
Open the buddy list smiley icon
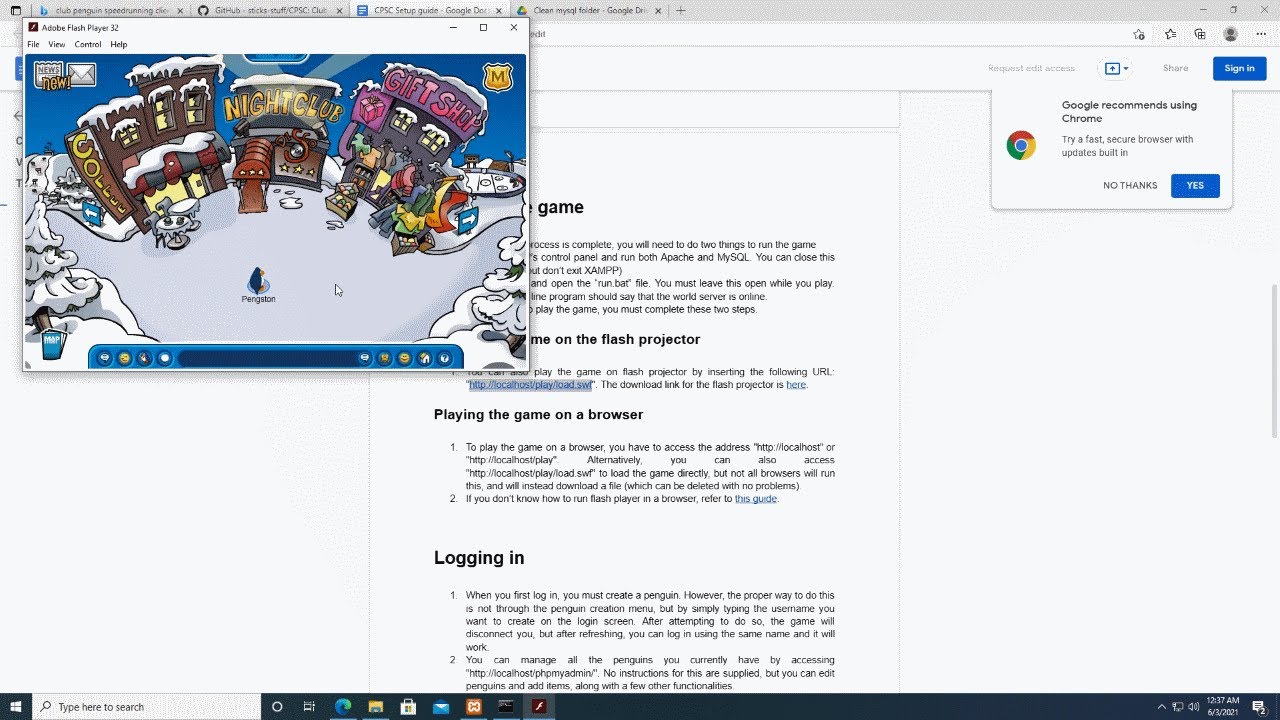click(x=405, y=358)
